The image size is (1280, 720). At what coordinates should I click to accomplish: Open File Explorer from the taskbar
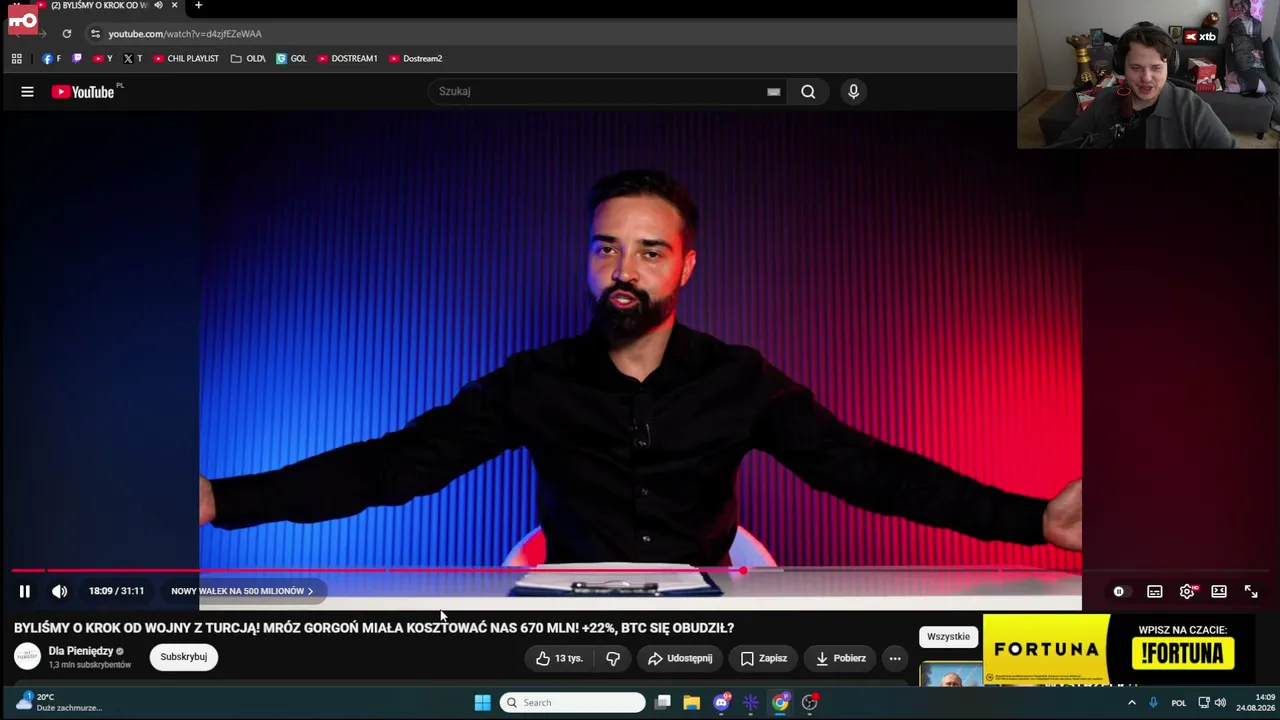click(x=691, y=703)
